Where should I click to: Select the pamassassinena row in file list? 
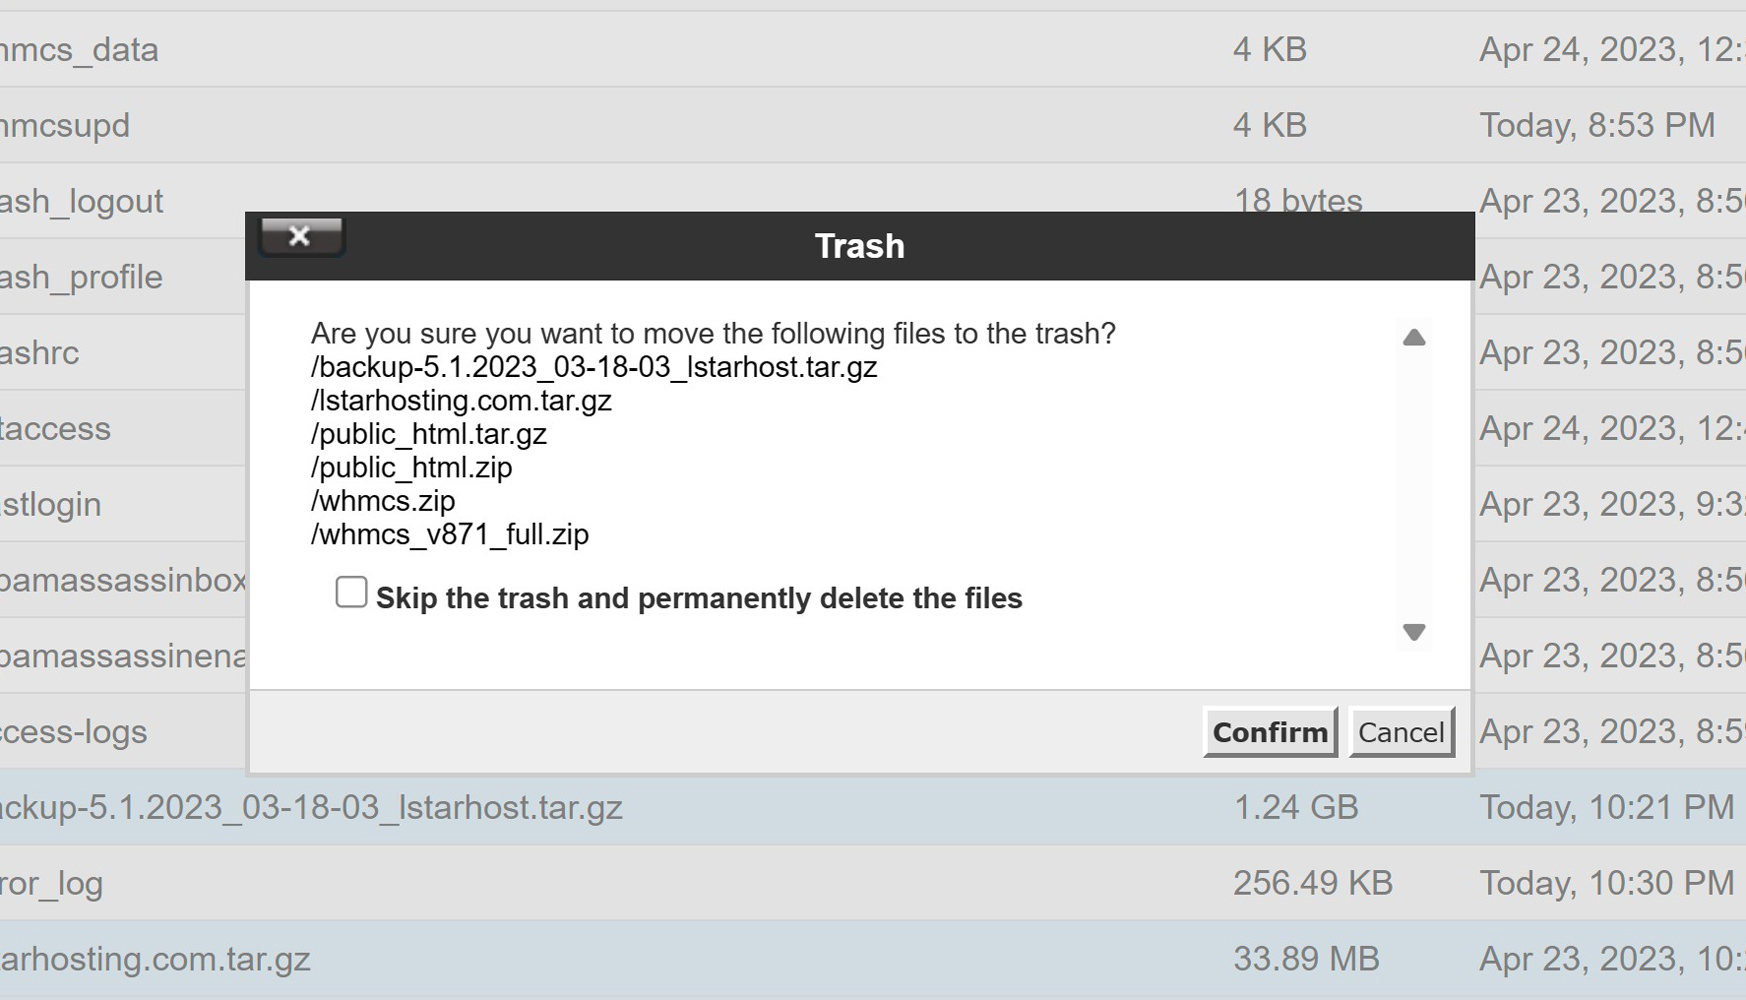(x=122, y=656)
